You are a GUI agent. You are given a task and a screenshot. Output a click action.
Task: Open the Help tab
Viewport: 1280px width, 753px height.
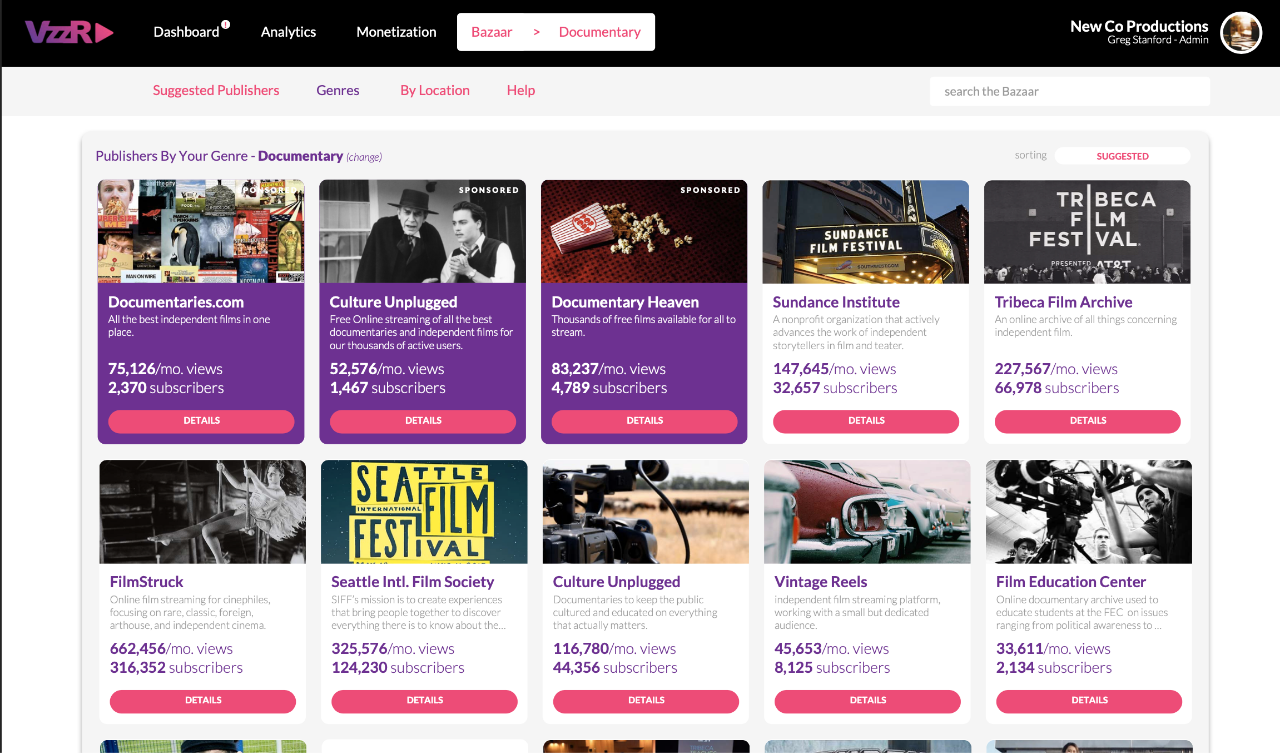pyautogui.click(x=521, y=90)
